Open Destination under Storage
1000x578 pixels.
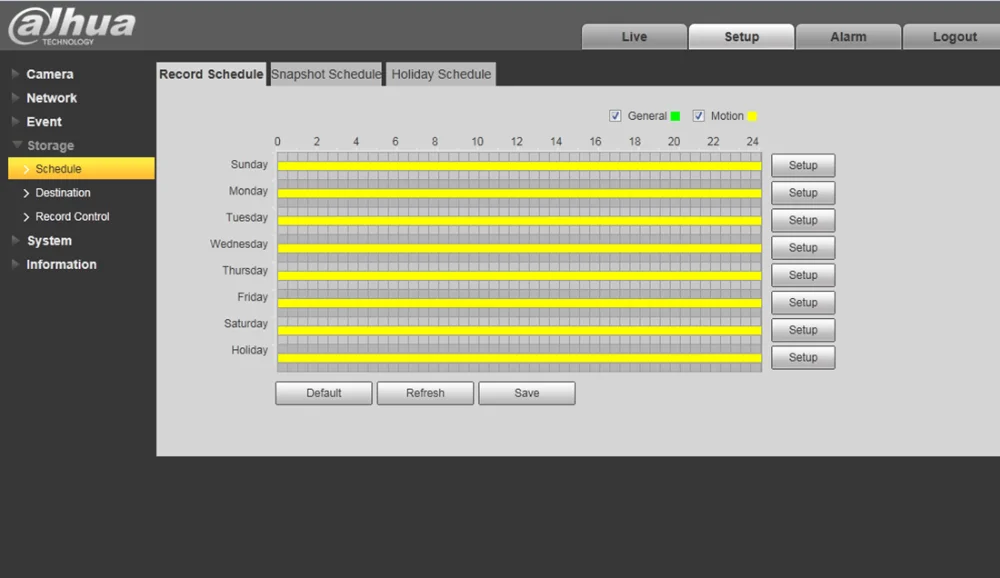62,193
